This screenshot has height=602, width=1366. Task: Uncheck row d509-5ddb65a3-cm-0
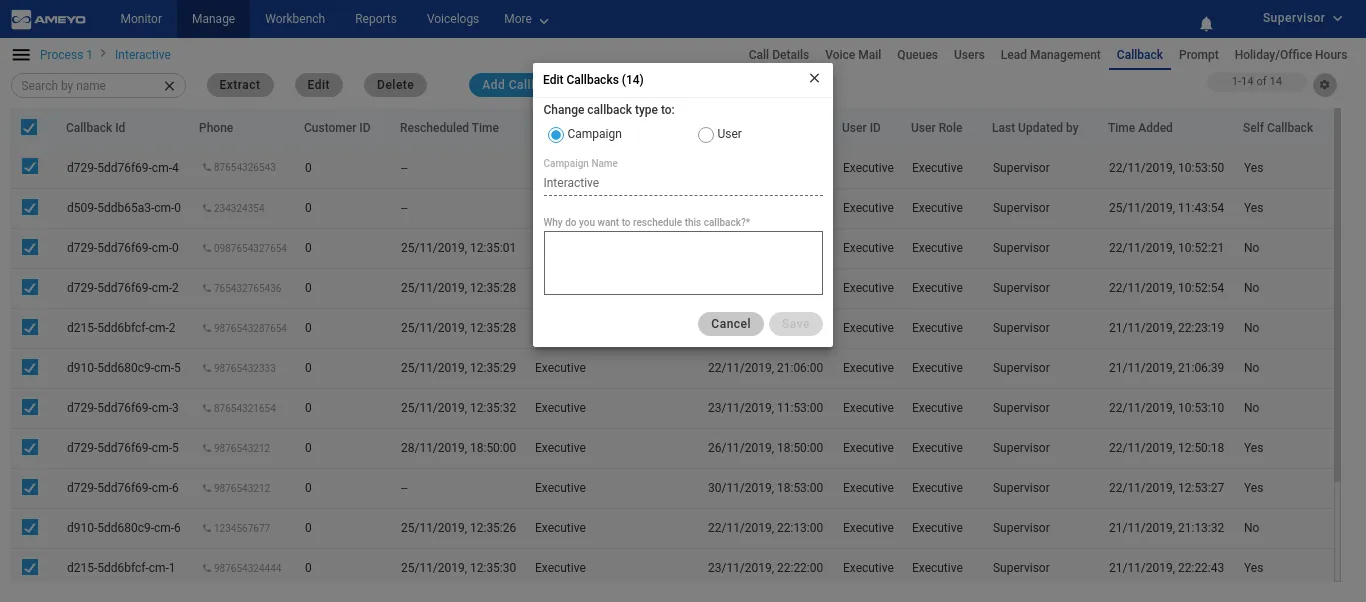[29, 207]
